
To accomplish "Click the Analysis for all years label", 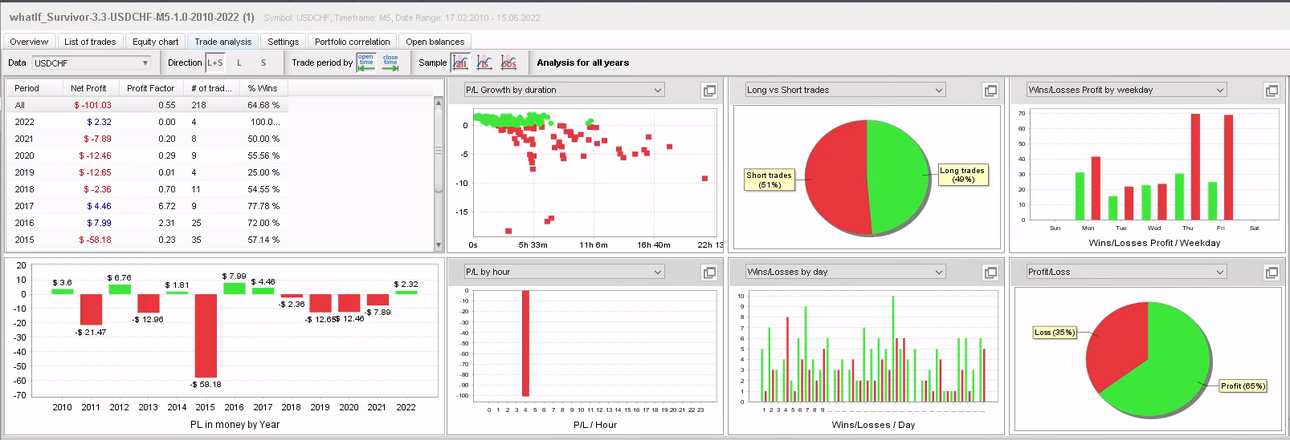I will click(x=583, y=63).
